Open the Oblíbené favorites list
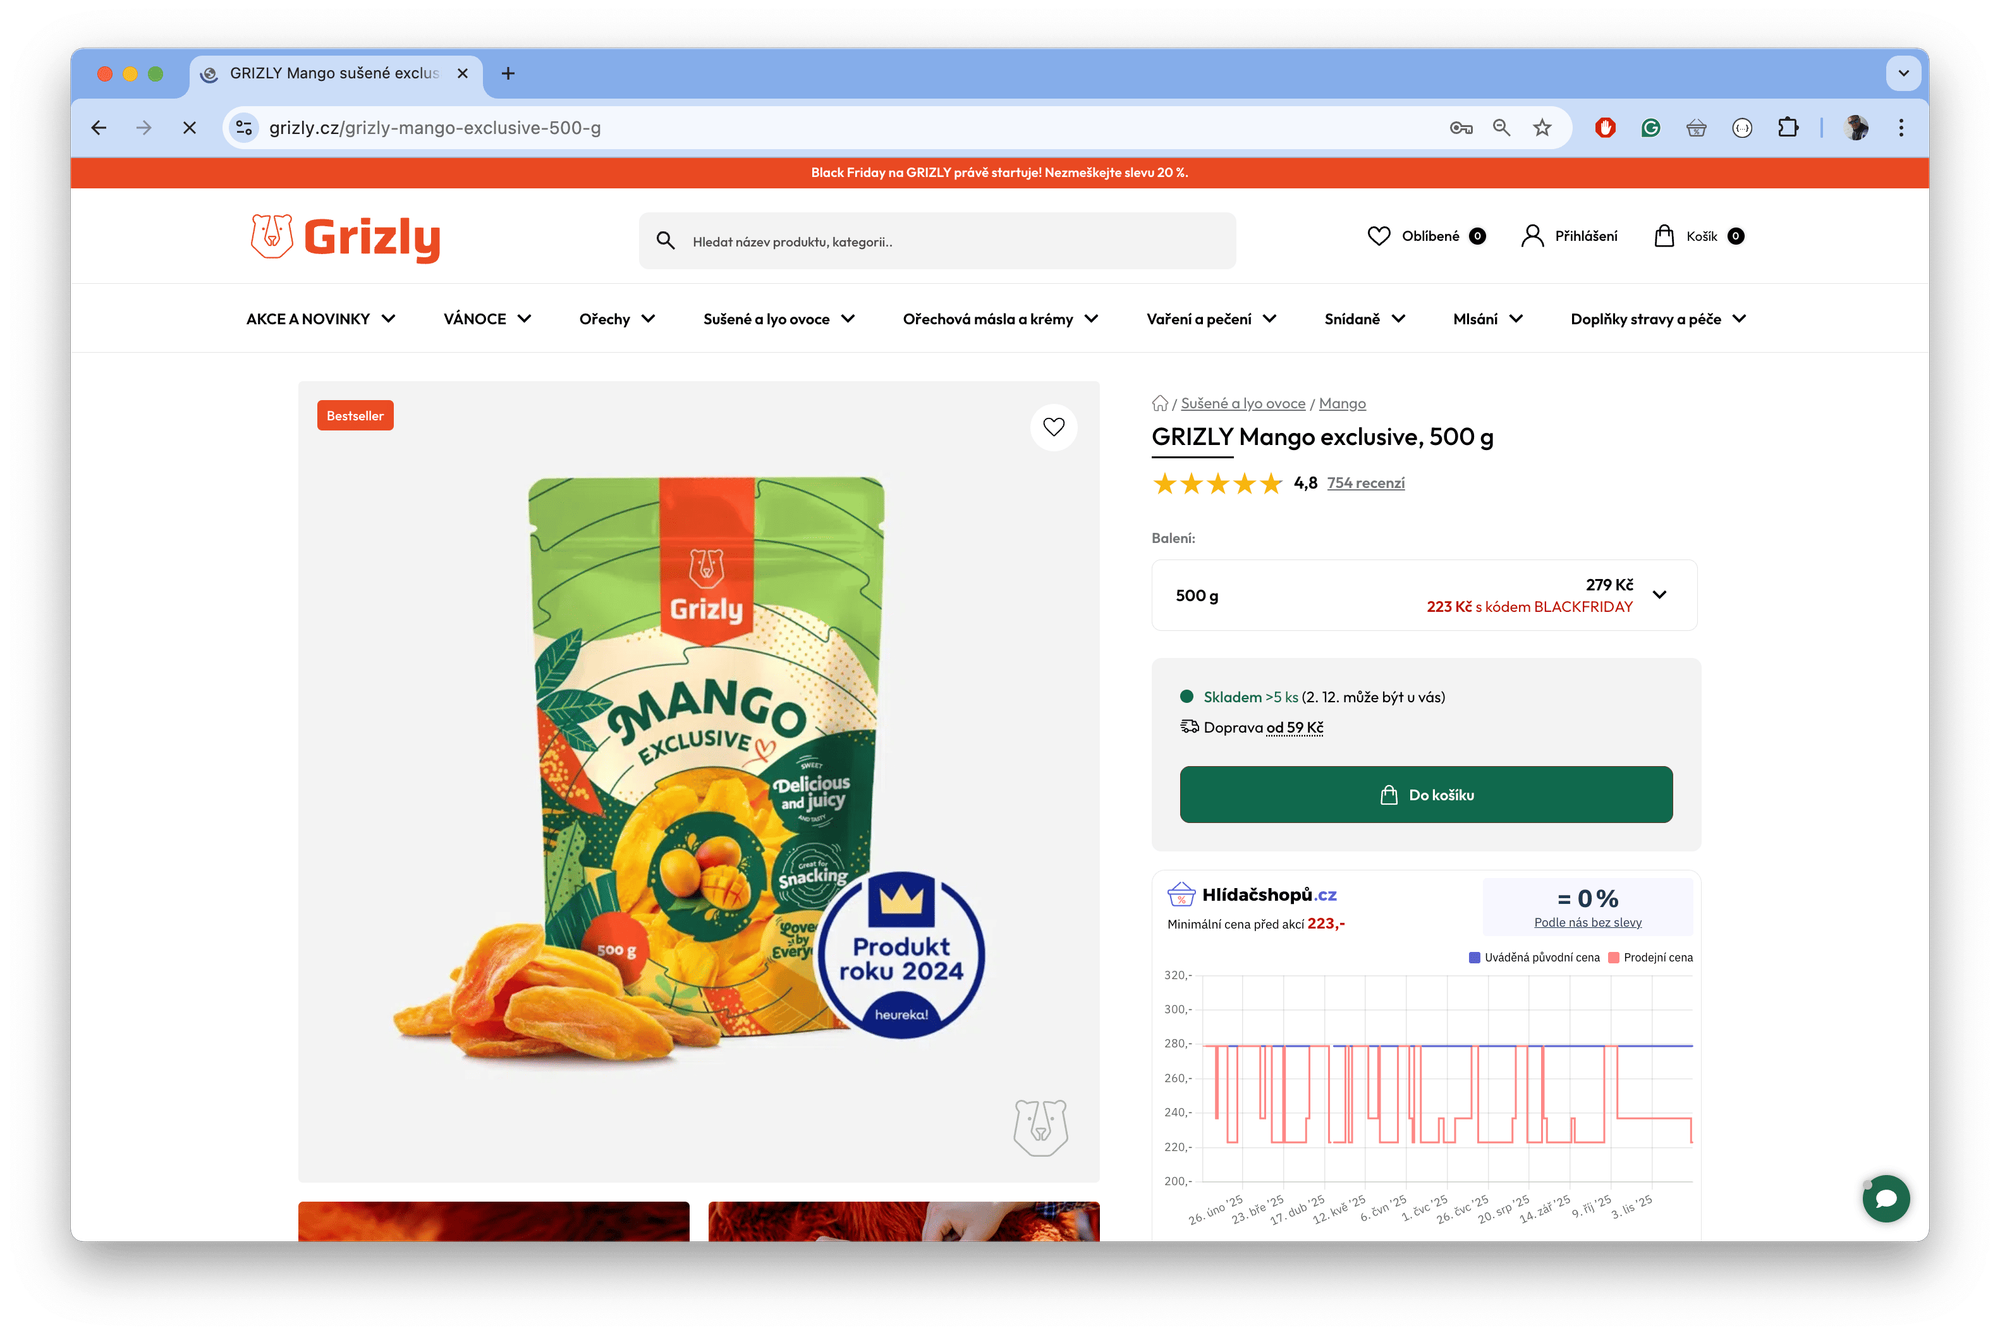This screenshot has height=1335, width=2000. [1426, 236]
